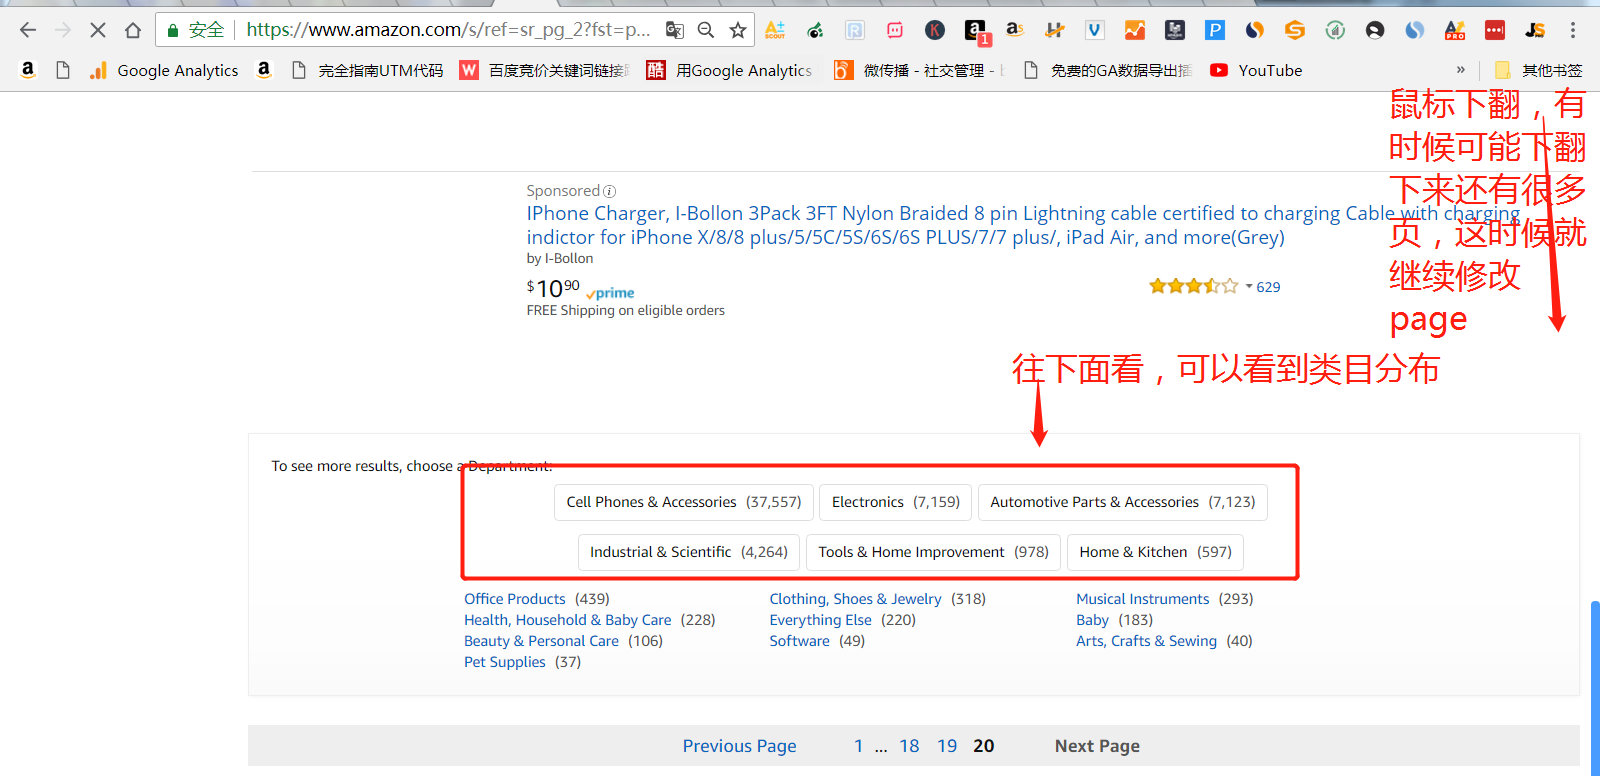Open the 629 customer reviews link
Image resolution: width=1600 pixels, height=776 pixels.
1268,287
